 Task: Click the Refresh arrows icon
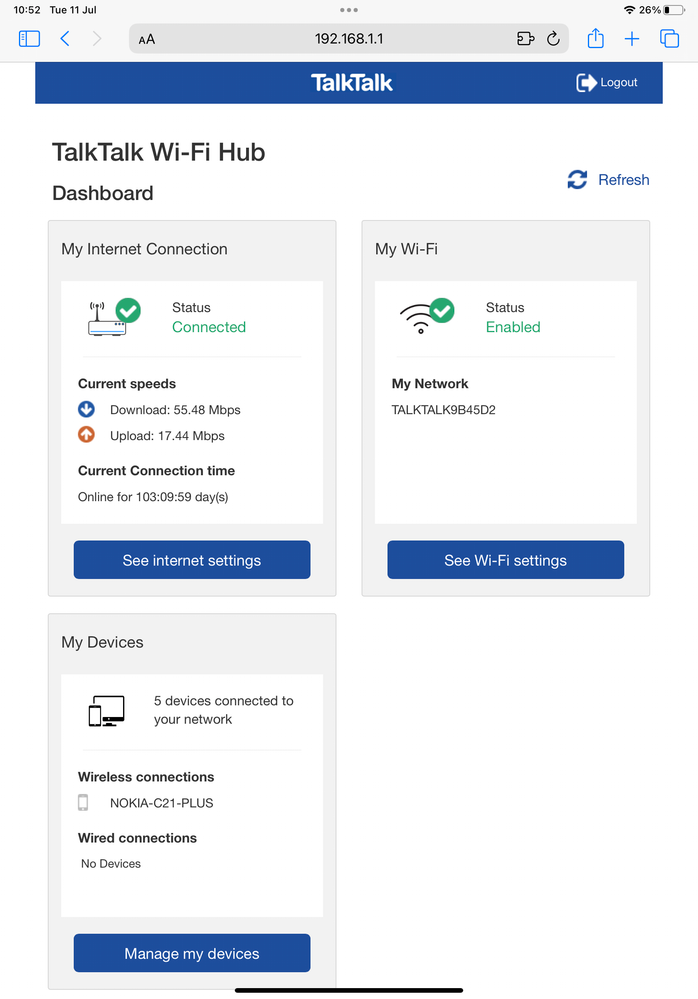[577, 180]
